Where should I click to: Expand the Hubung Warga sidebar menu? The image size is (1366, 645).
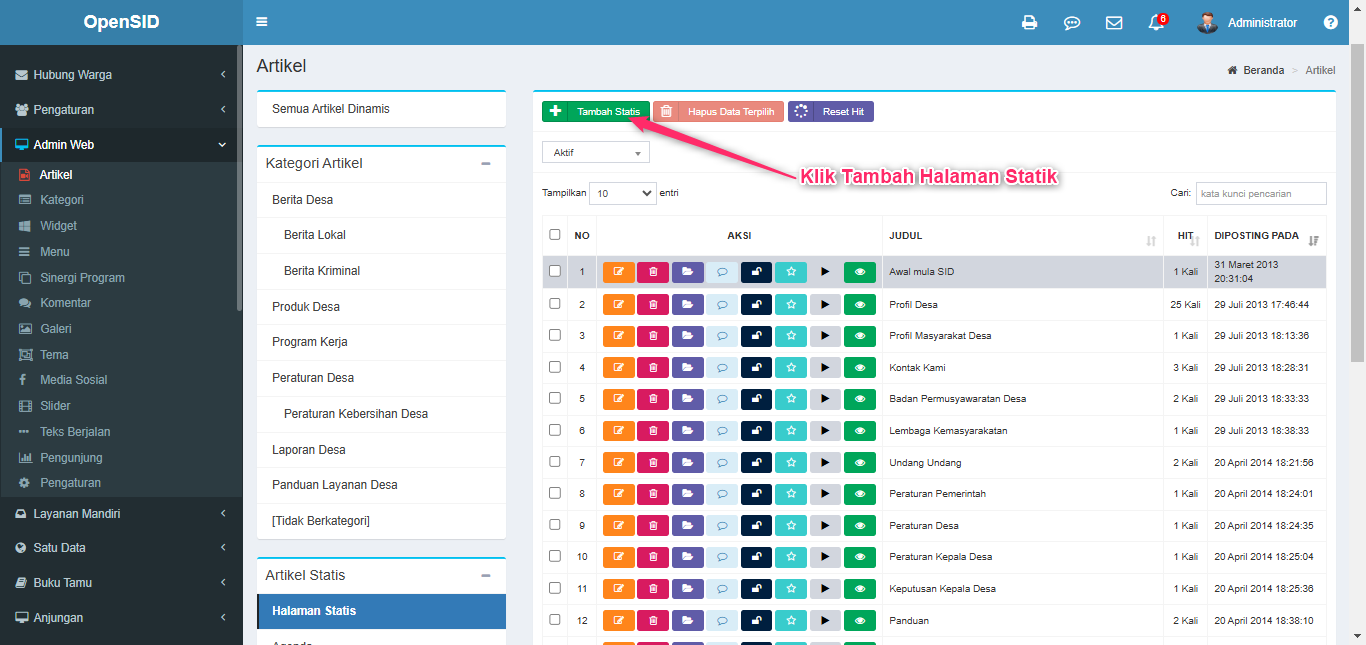tap(120, 75)
